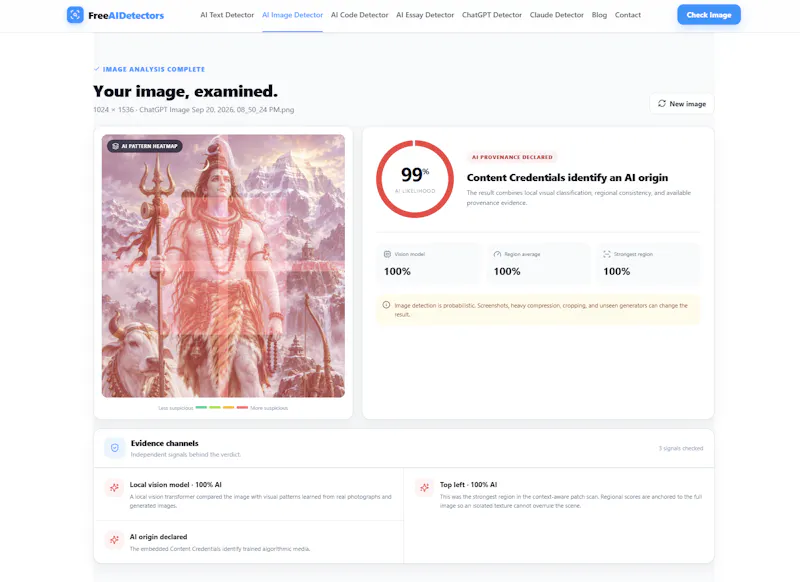Select the AI Image Detector tab
Image resolution: width=800 pixels, height=582 pixels.
point(292,15)
